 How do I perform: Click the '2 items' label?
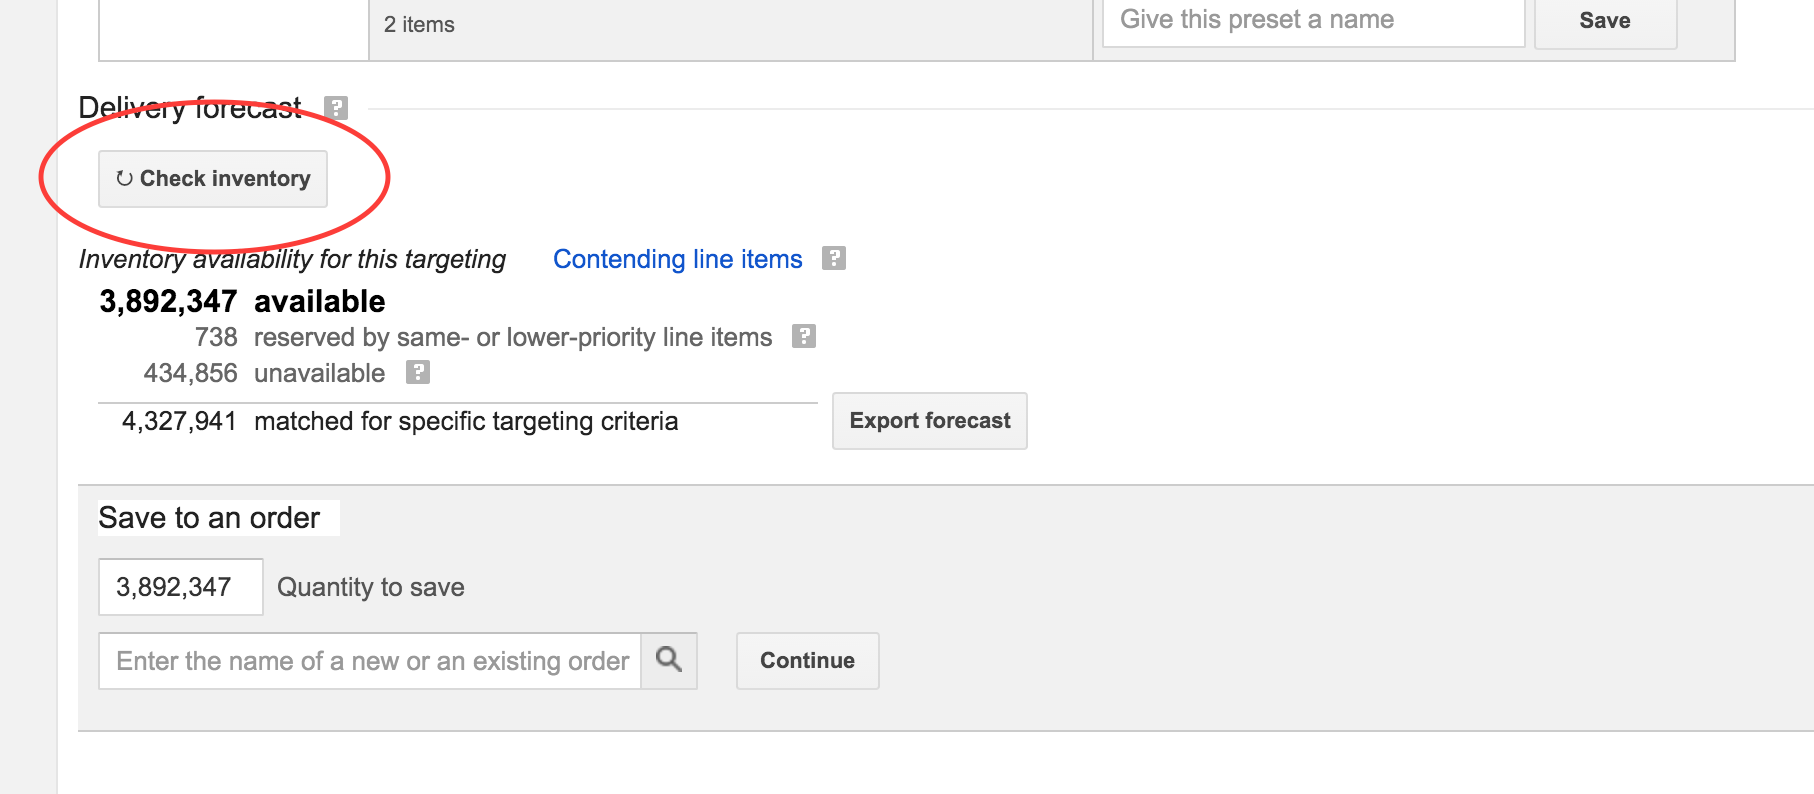pos(419,25)
